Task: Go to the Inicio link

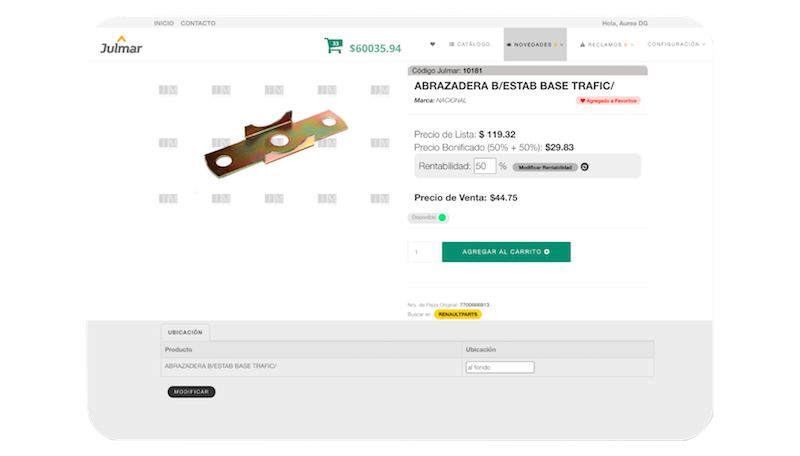Action: (164, 23)
